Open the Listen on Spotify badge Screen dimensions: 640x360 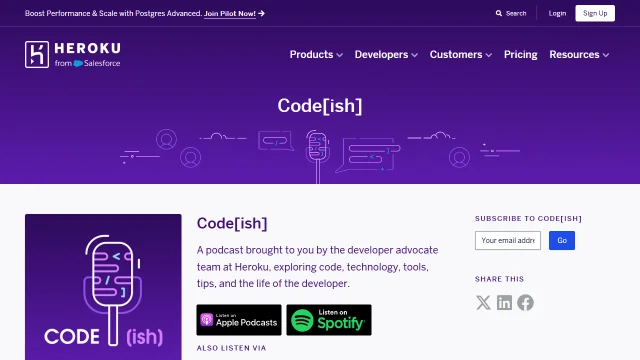(329, 320)
